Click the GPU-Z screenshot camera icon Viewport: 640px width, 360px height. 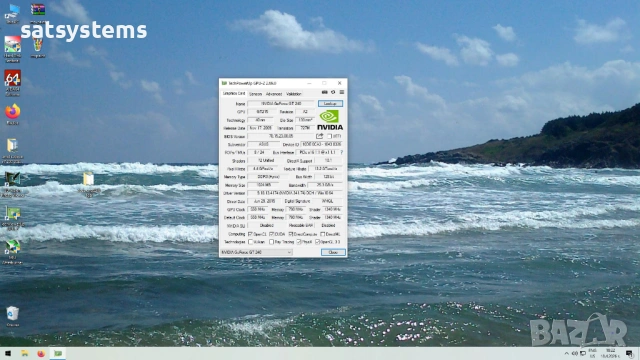pyautogui.click(x=324, y=92)
